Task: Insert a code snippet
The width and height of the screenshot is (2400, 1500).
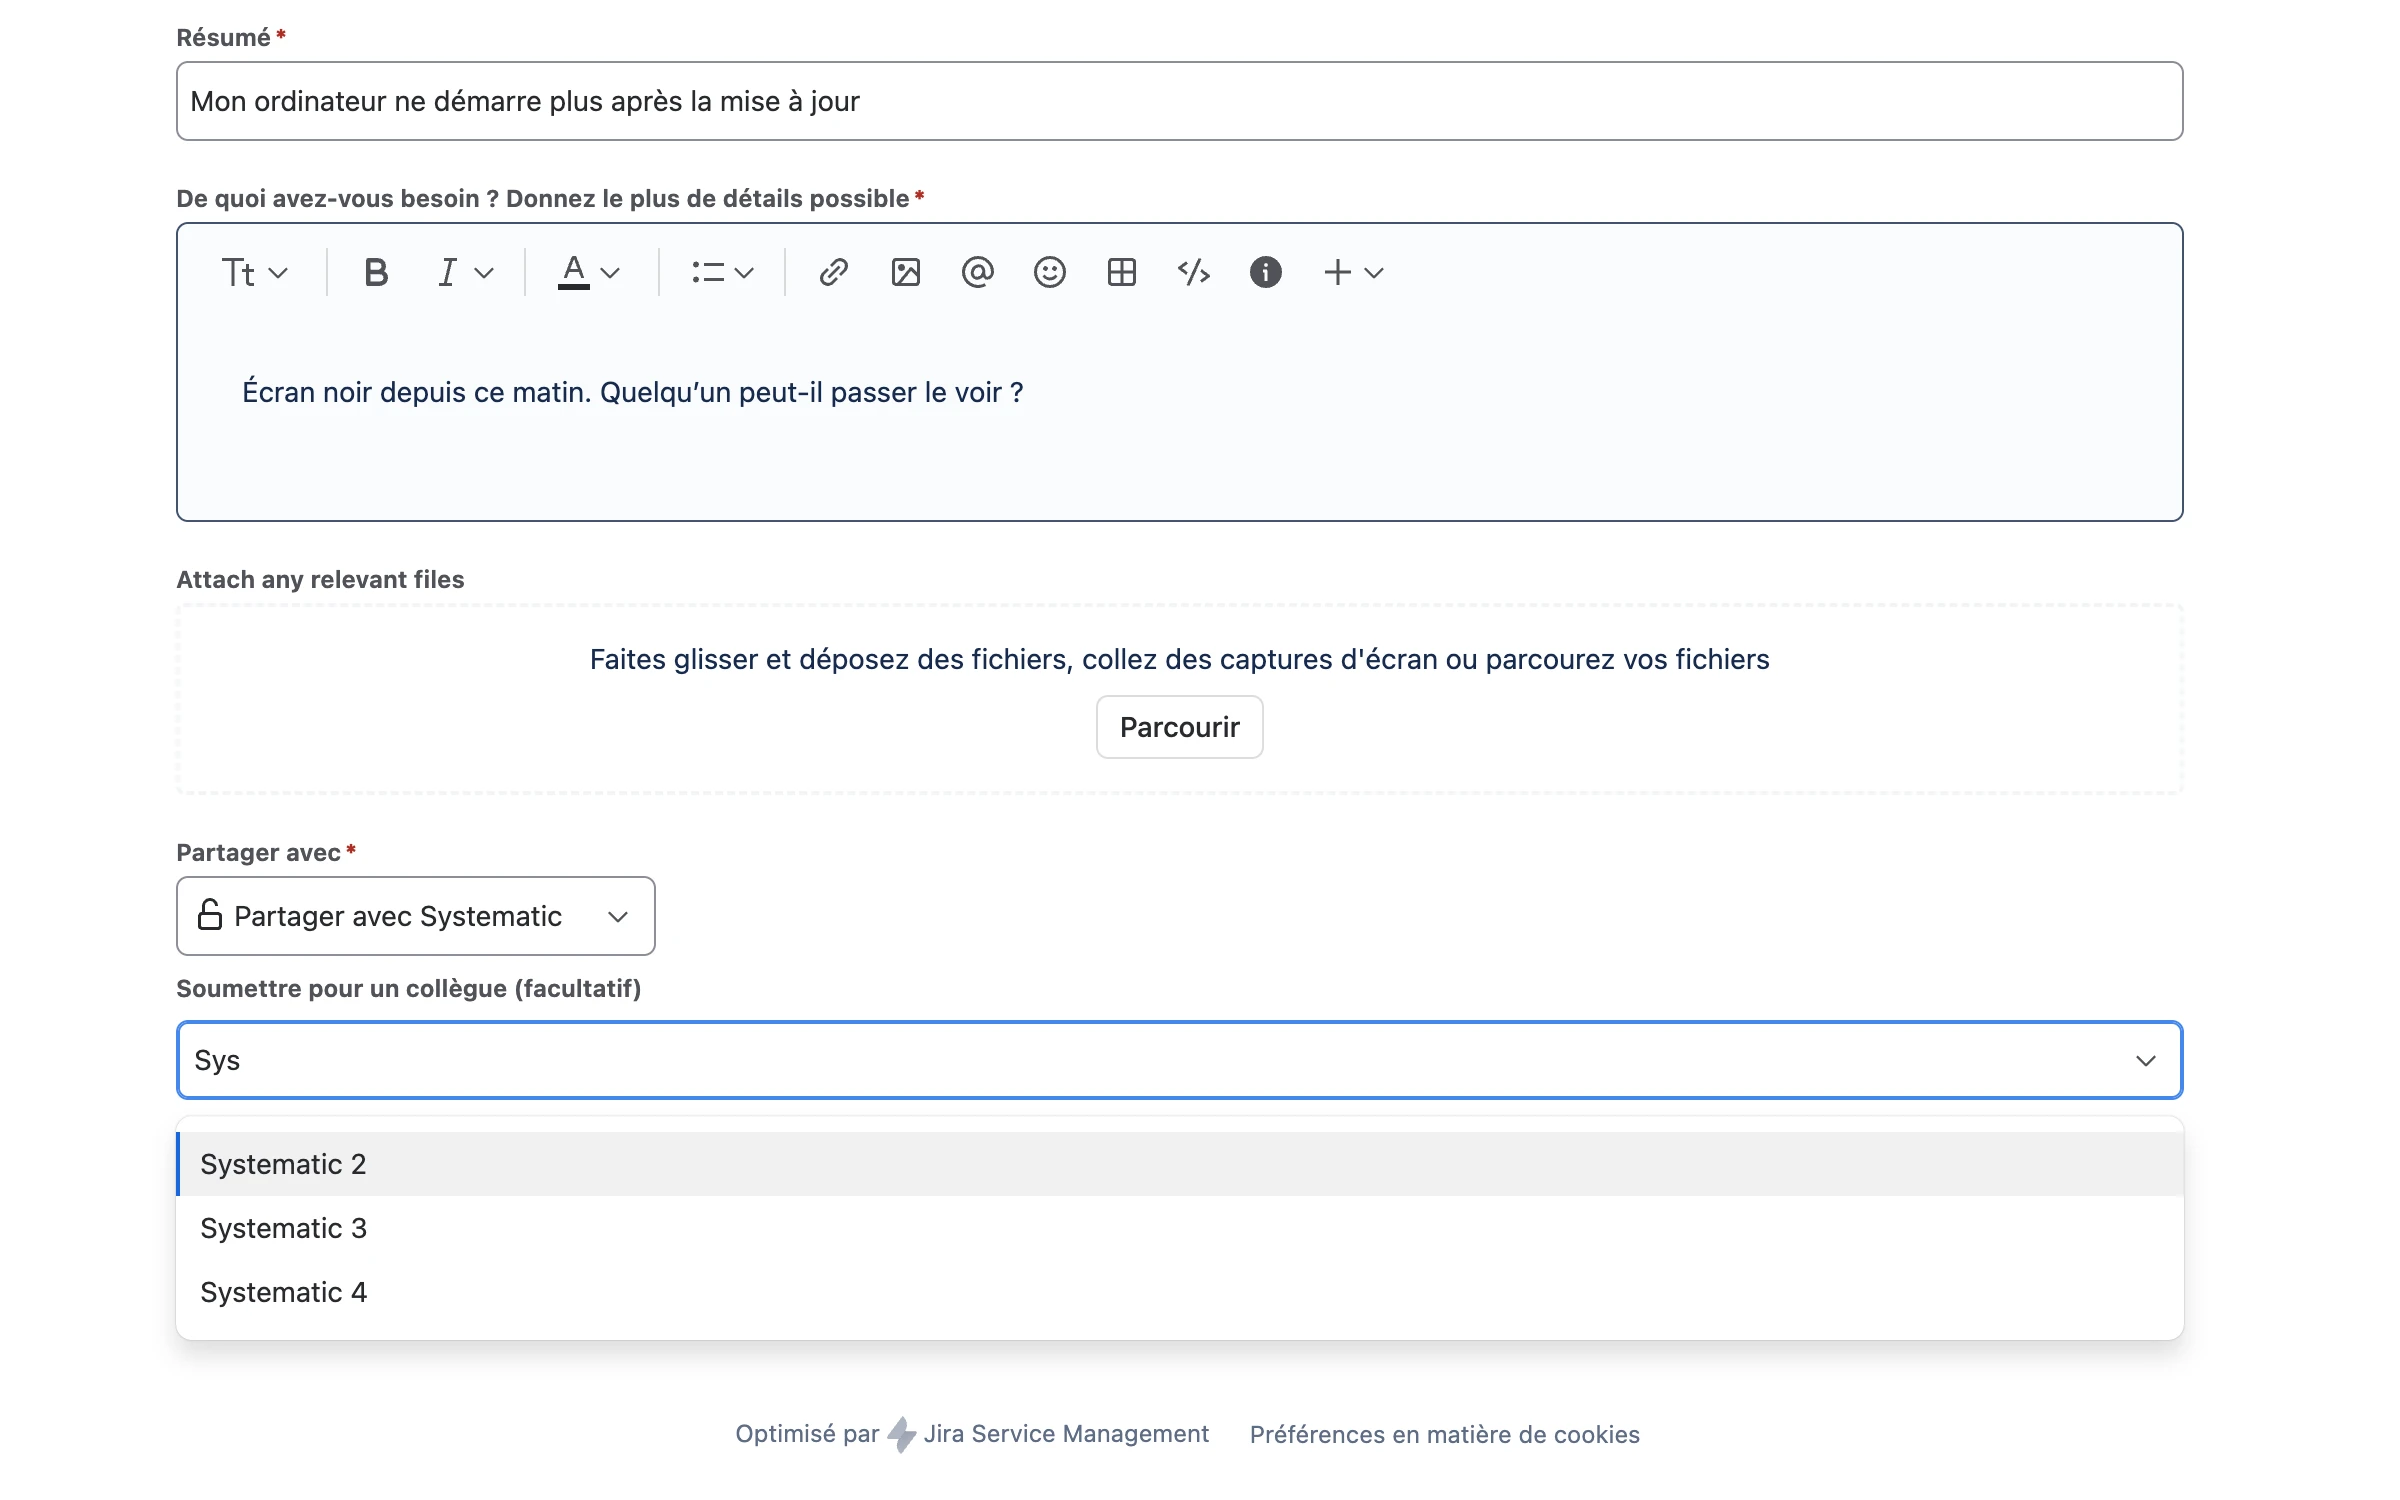Action: 1194,272
